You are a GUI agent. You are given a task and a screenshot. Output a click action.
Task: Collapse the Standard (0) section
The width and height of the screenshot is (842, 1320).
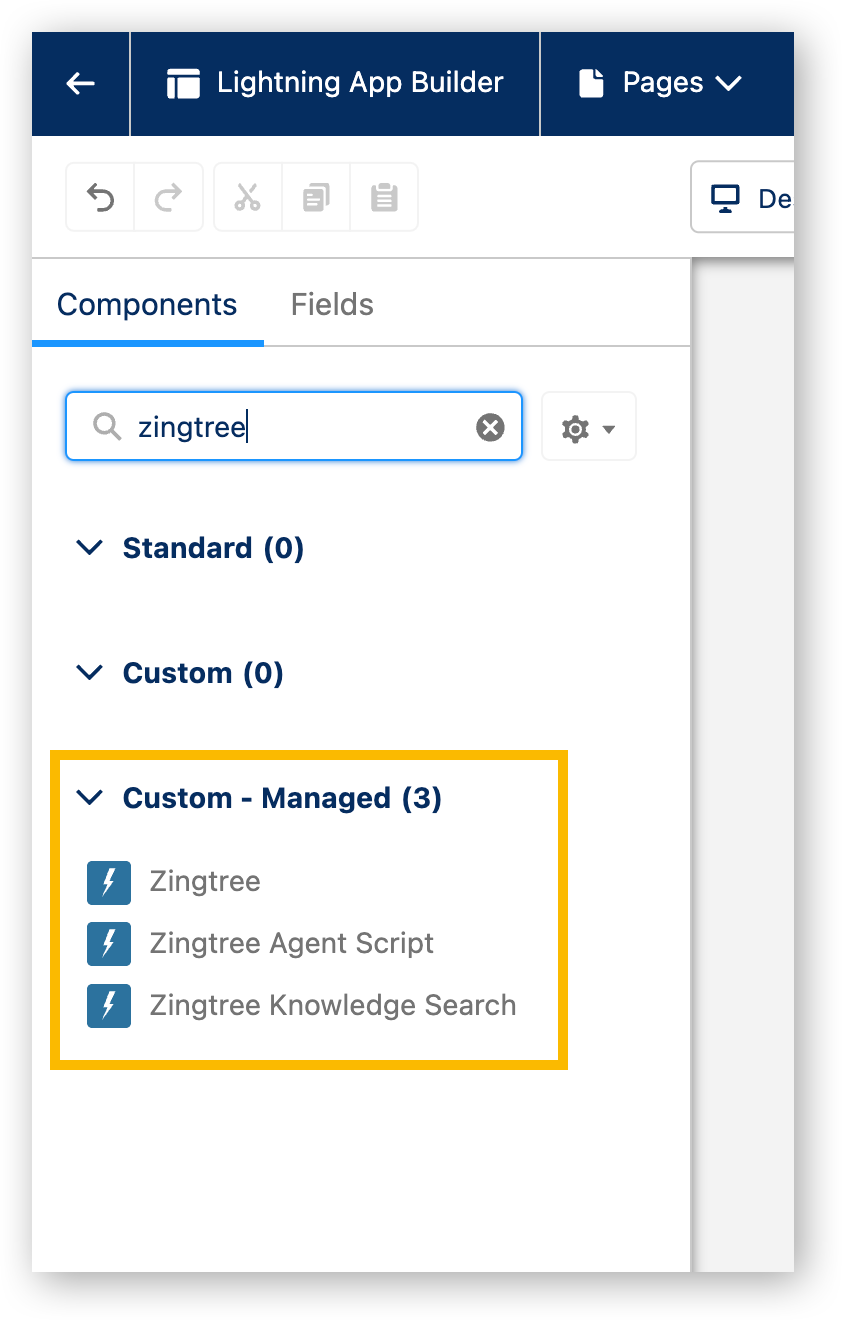tap(89, 547)
